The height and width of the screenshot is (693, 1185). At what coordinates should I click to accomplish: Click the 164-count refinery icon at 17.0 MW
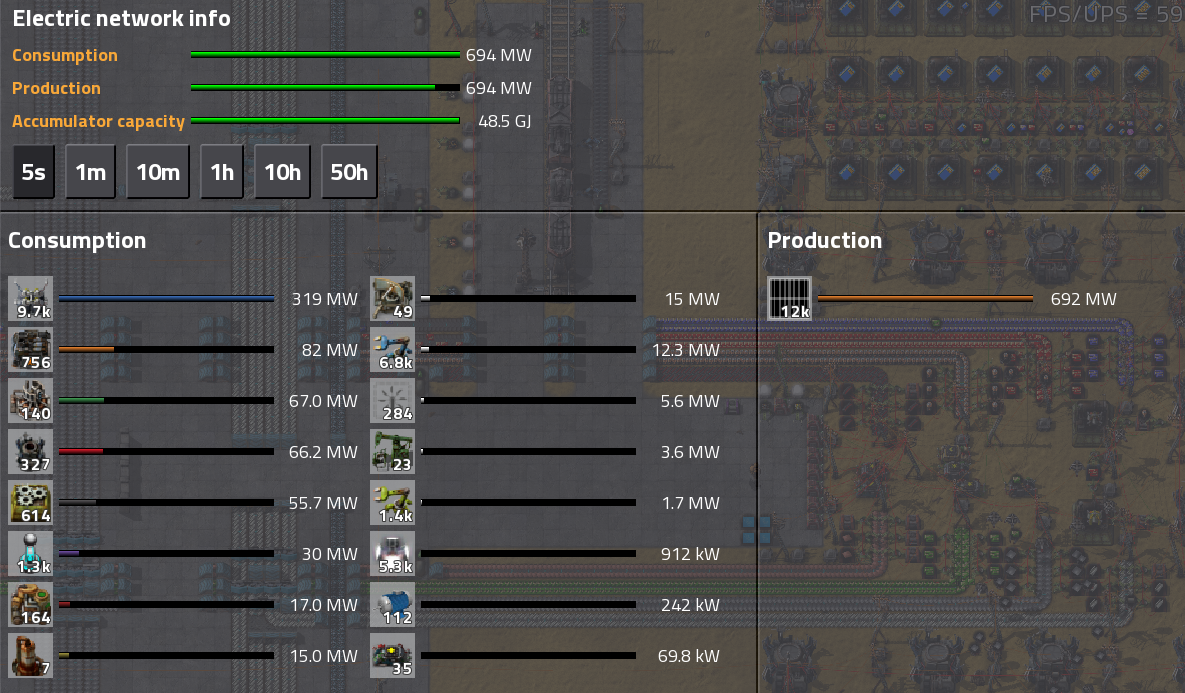30,605
